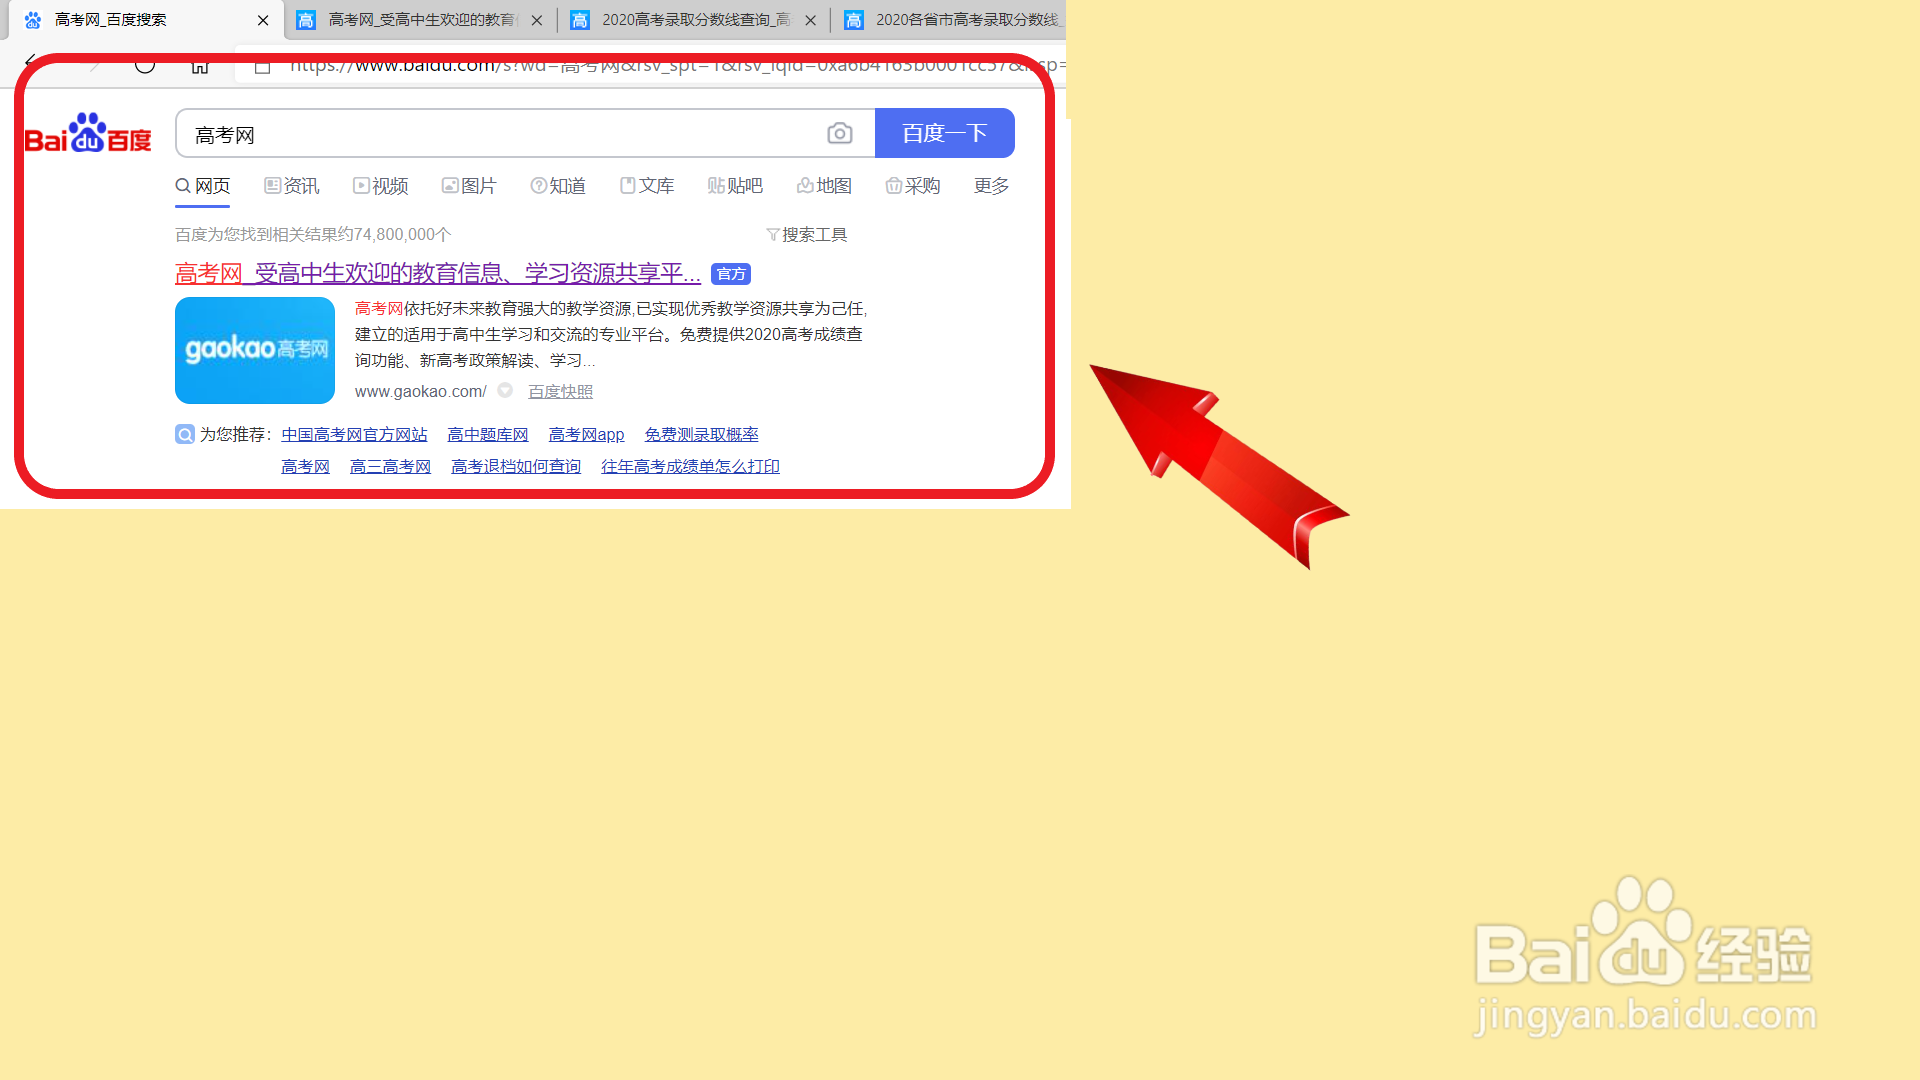Click the address bar URL
This screenshot has width=1920, height=1080.
[676, 65]
